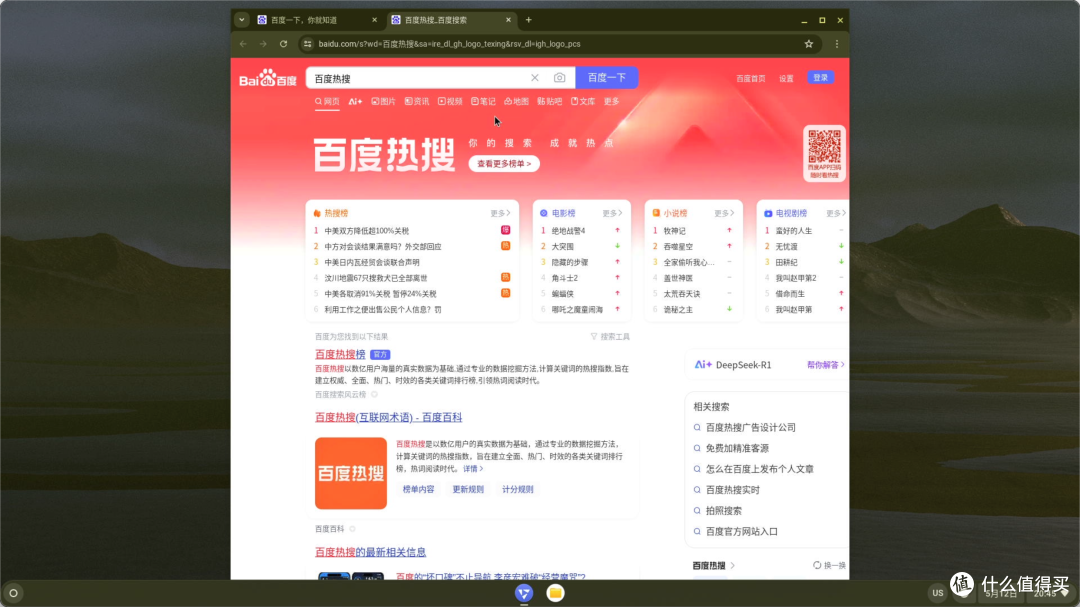Clear the search box with X icon
1080x607 pixels.
[534, 78]
